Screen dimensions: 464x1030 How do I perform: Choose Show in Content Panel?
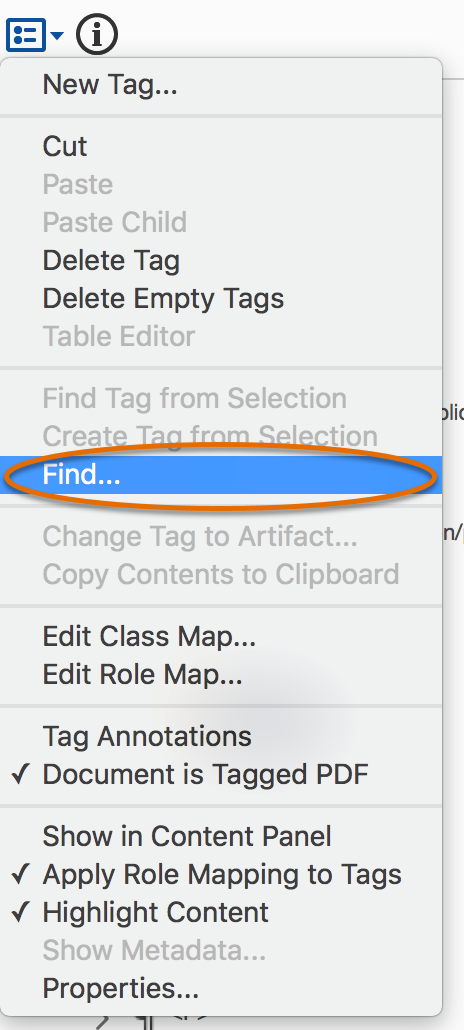coord(221,836)
